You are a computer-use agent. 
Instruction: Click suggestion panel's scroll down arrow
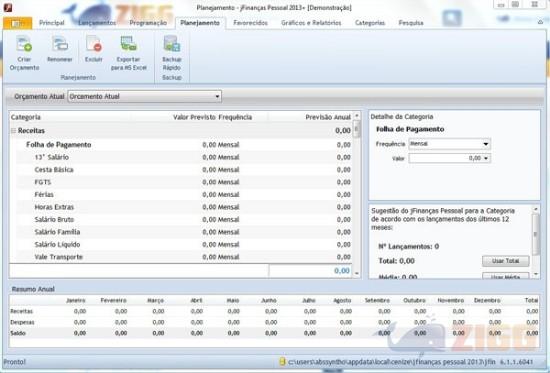click(536, 274)
